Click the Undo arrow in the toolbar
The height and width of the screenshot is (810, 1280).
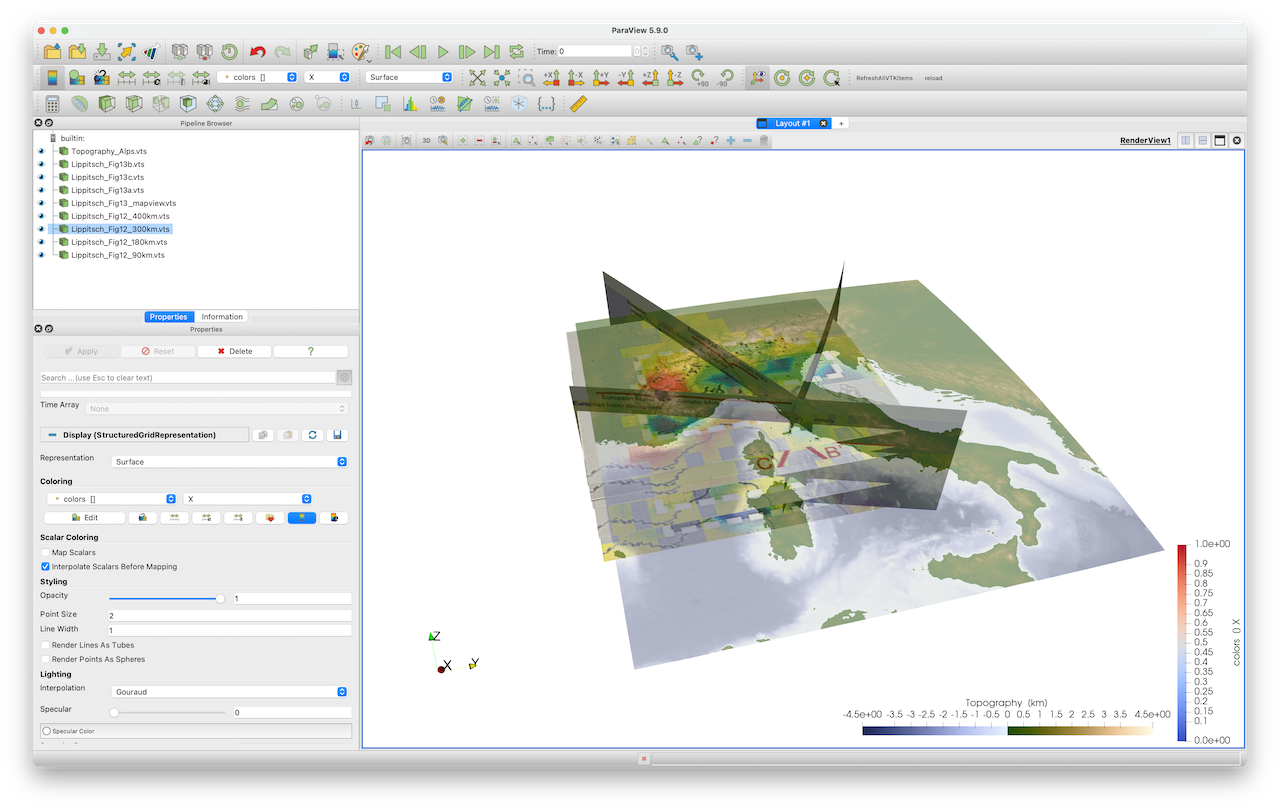click(258, 52)
